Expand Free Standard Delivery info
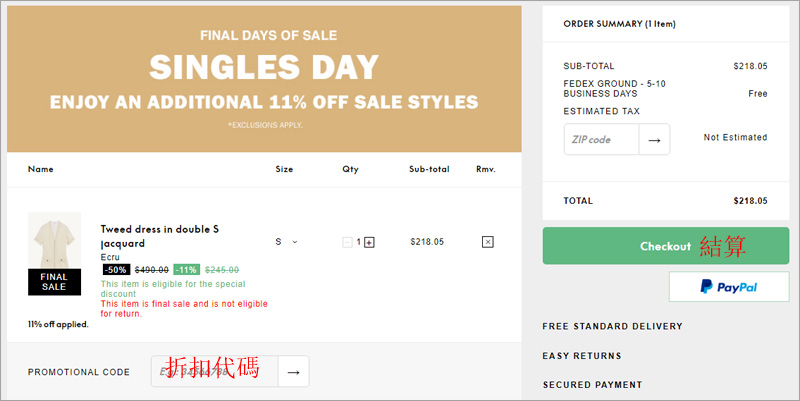 (612, 326)
